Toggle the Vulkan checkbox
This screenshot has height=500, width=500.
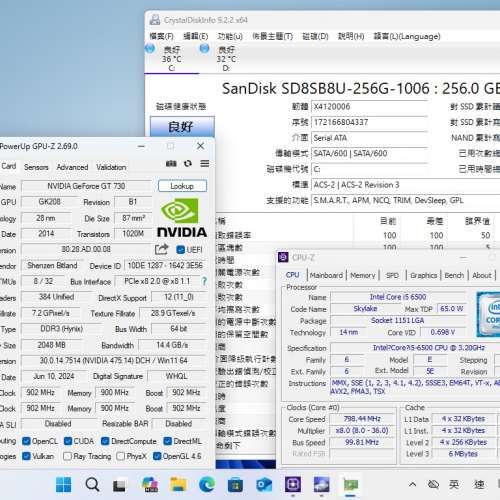tap(26, 456)
